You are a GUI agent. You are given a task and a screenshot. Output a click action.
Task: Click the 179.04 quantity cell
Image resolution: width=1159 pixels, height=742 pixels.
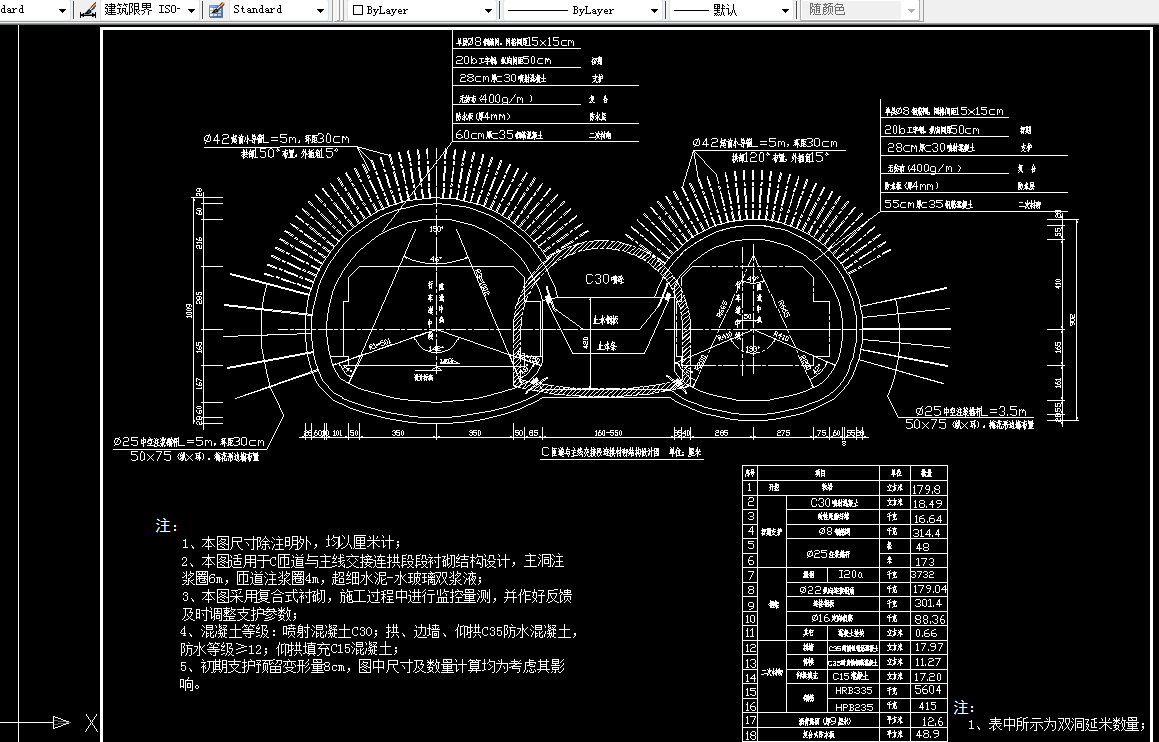coord(928,590)
